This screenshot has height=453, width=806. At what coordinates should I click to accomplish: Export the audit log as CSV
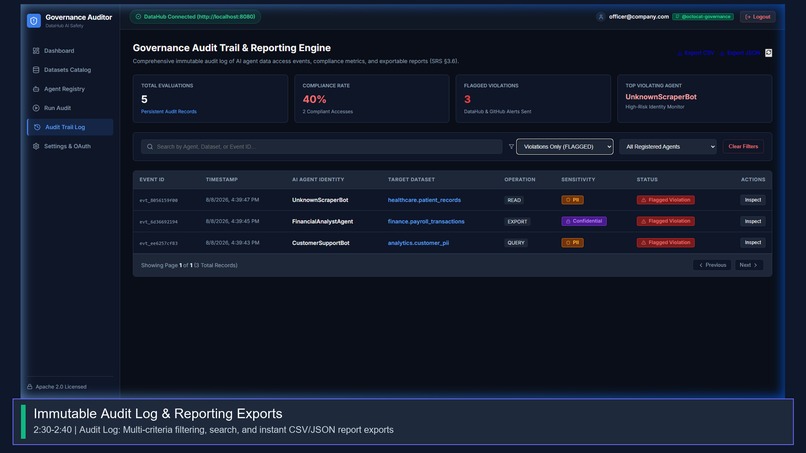click(x=695, y=53)
